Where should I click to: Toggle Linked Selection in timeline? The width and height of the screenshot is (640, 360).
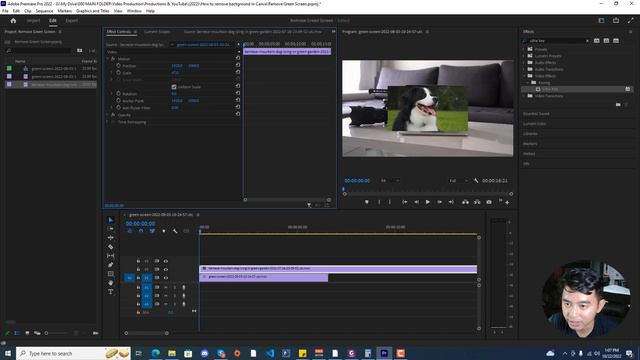152,231
